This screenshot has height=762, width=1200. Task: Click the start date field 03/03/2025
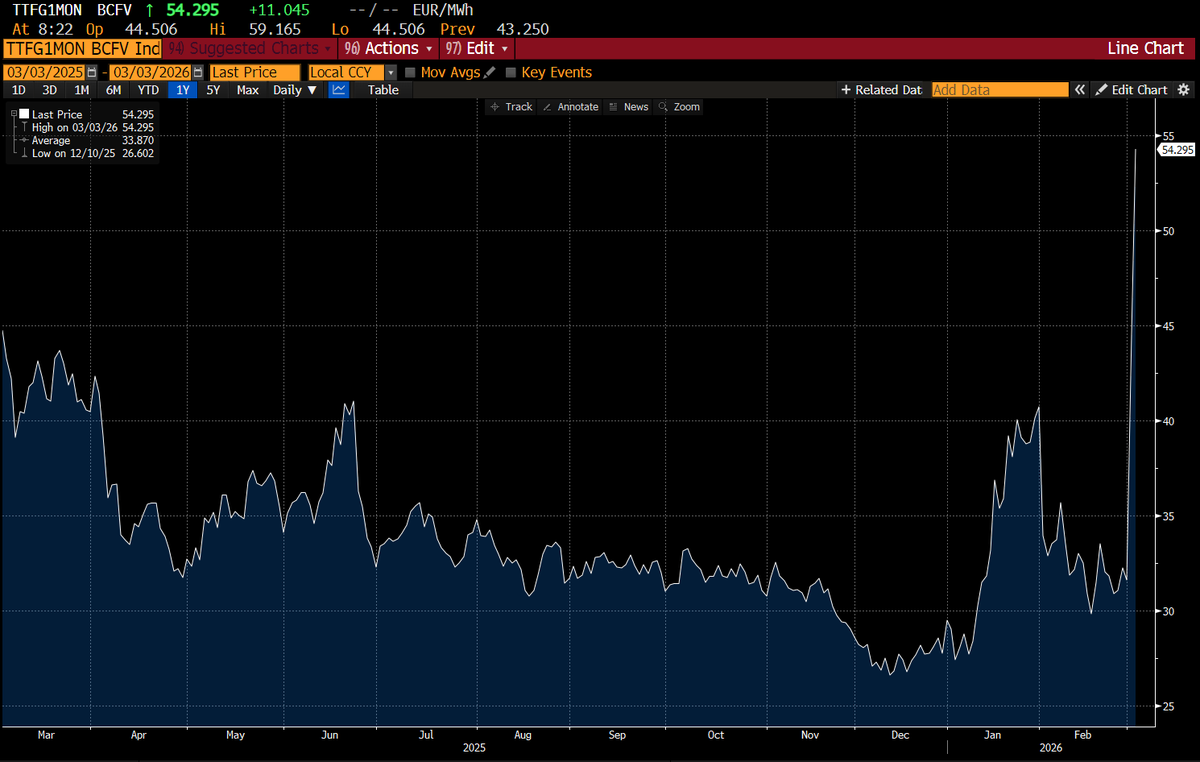(45, 73)
